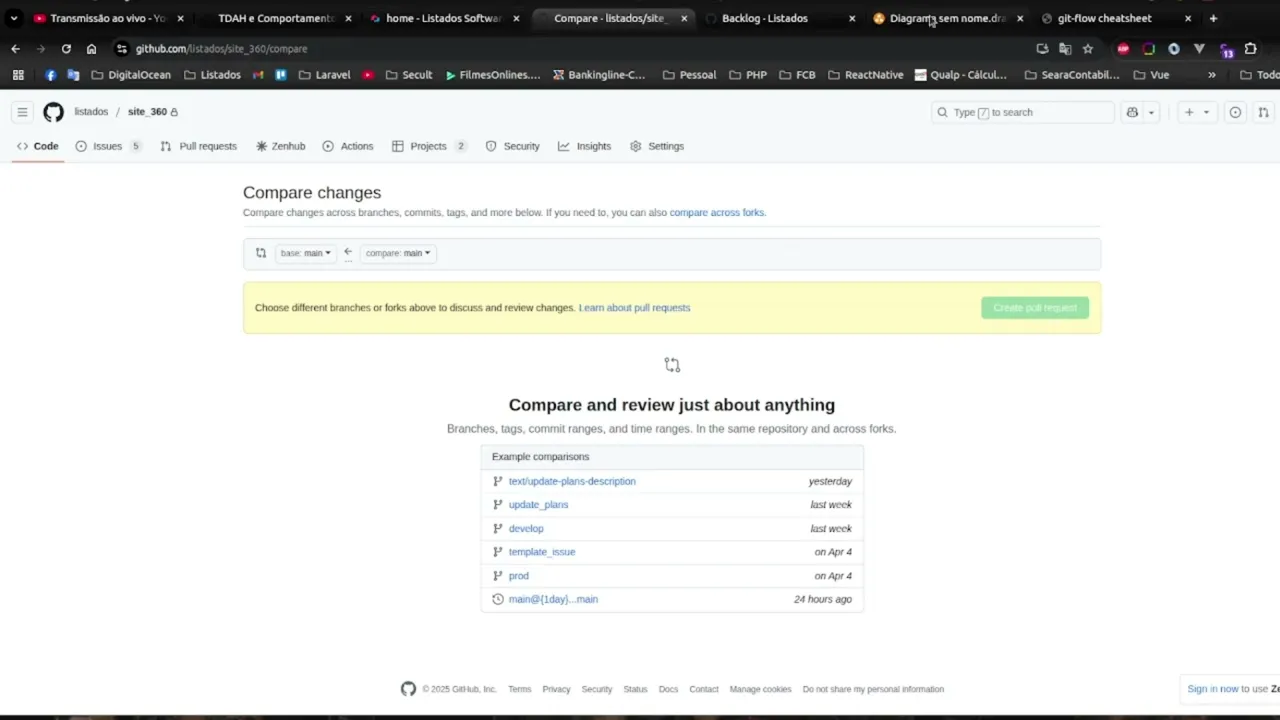Bookmark this page with the star icon
This screenshot has height=720, width=1280.
(x=1088, y=48)
